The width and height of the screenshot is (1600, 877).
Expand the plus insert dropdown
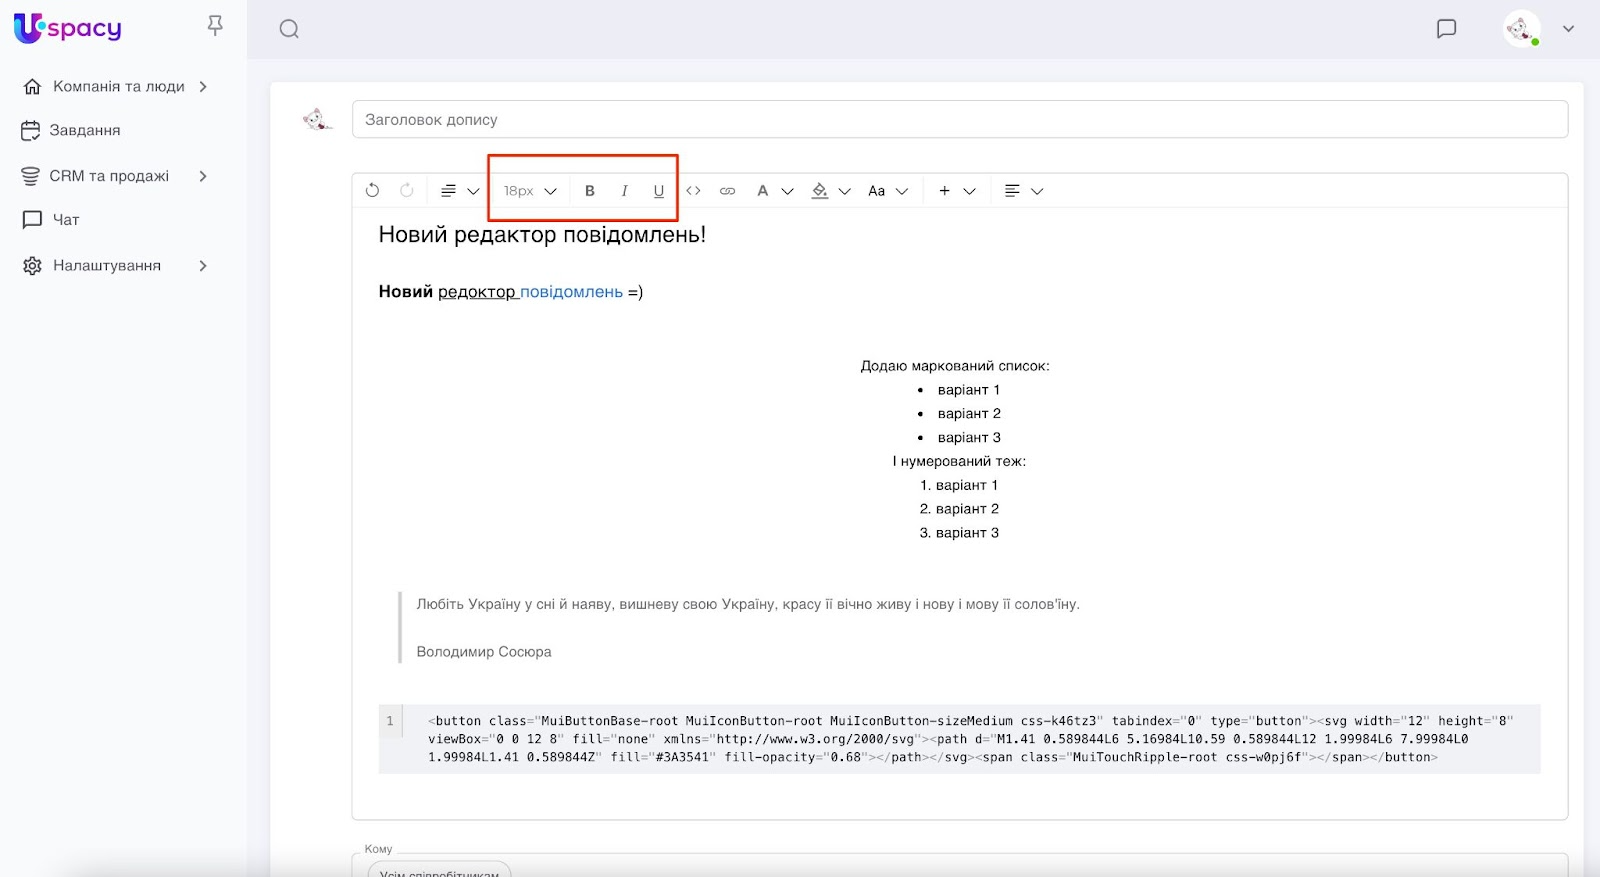pyautogui.click(x=955, y=191)
